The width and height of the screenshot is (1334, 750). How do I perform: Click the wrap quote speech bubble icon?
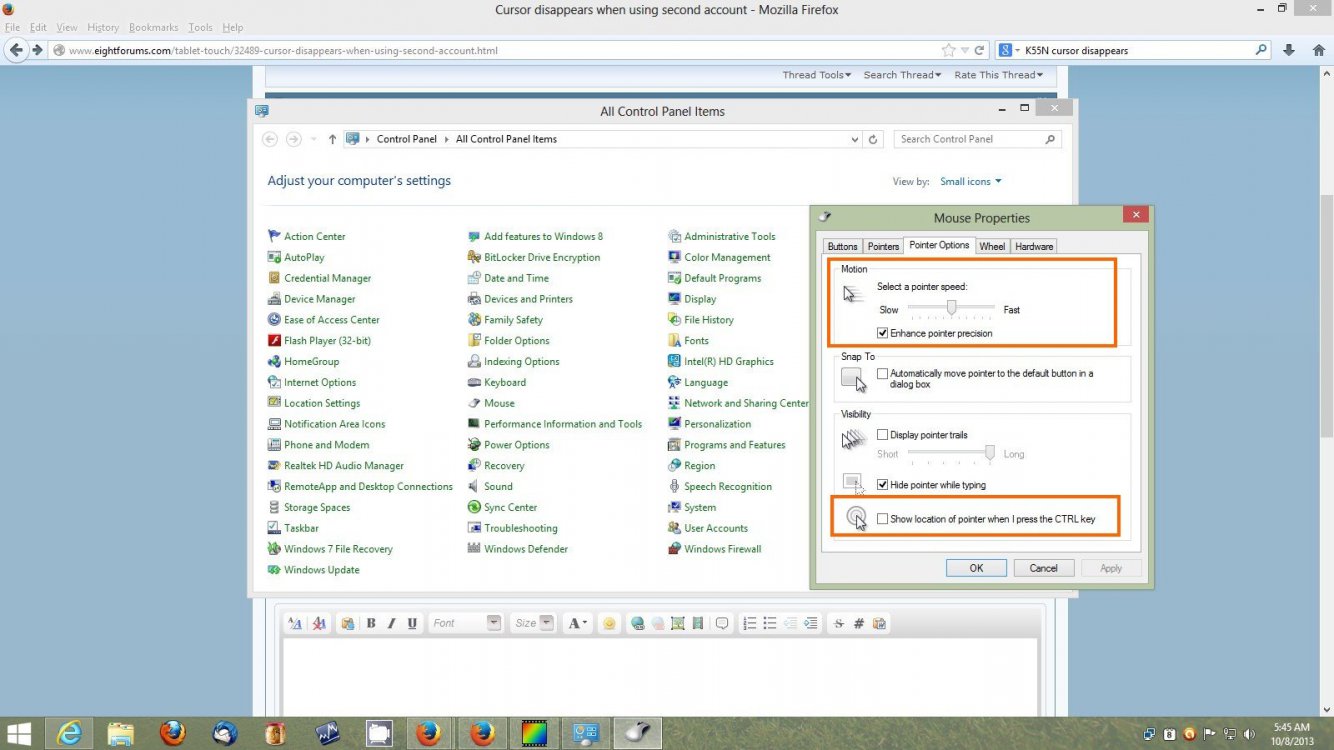[722, 623]
